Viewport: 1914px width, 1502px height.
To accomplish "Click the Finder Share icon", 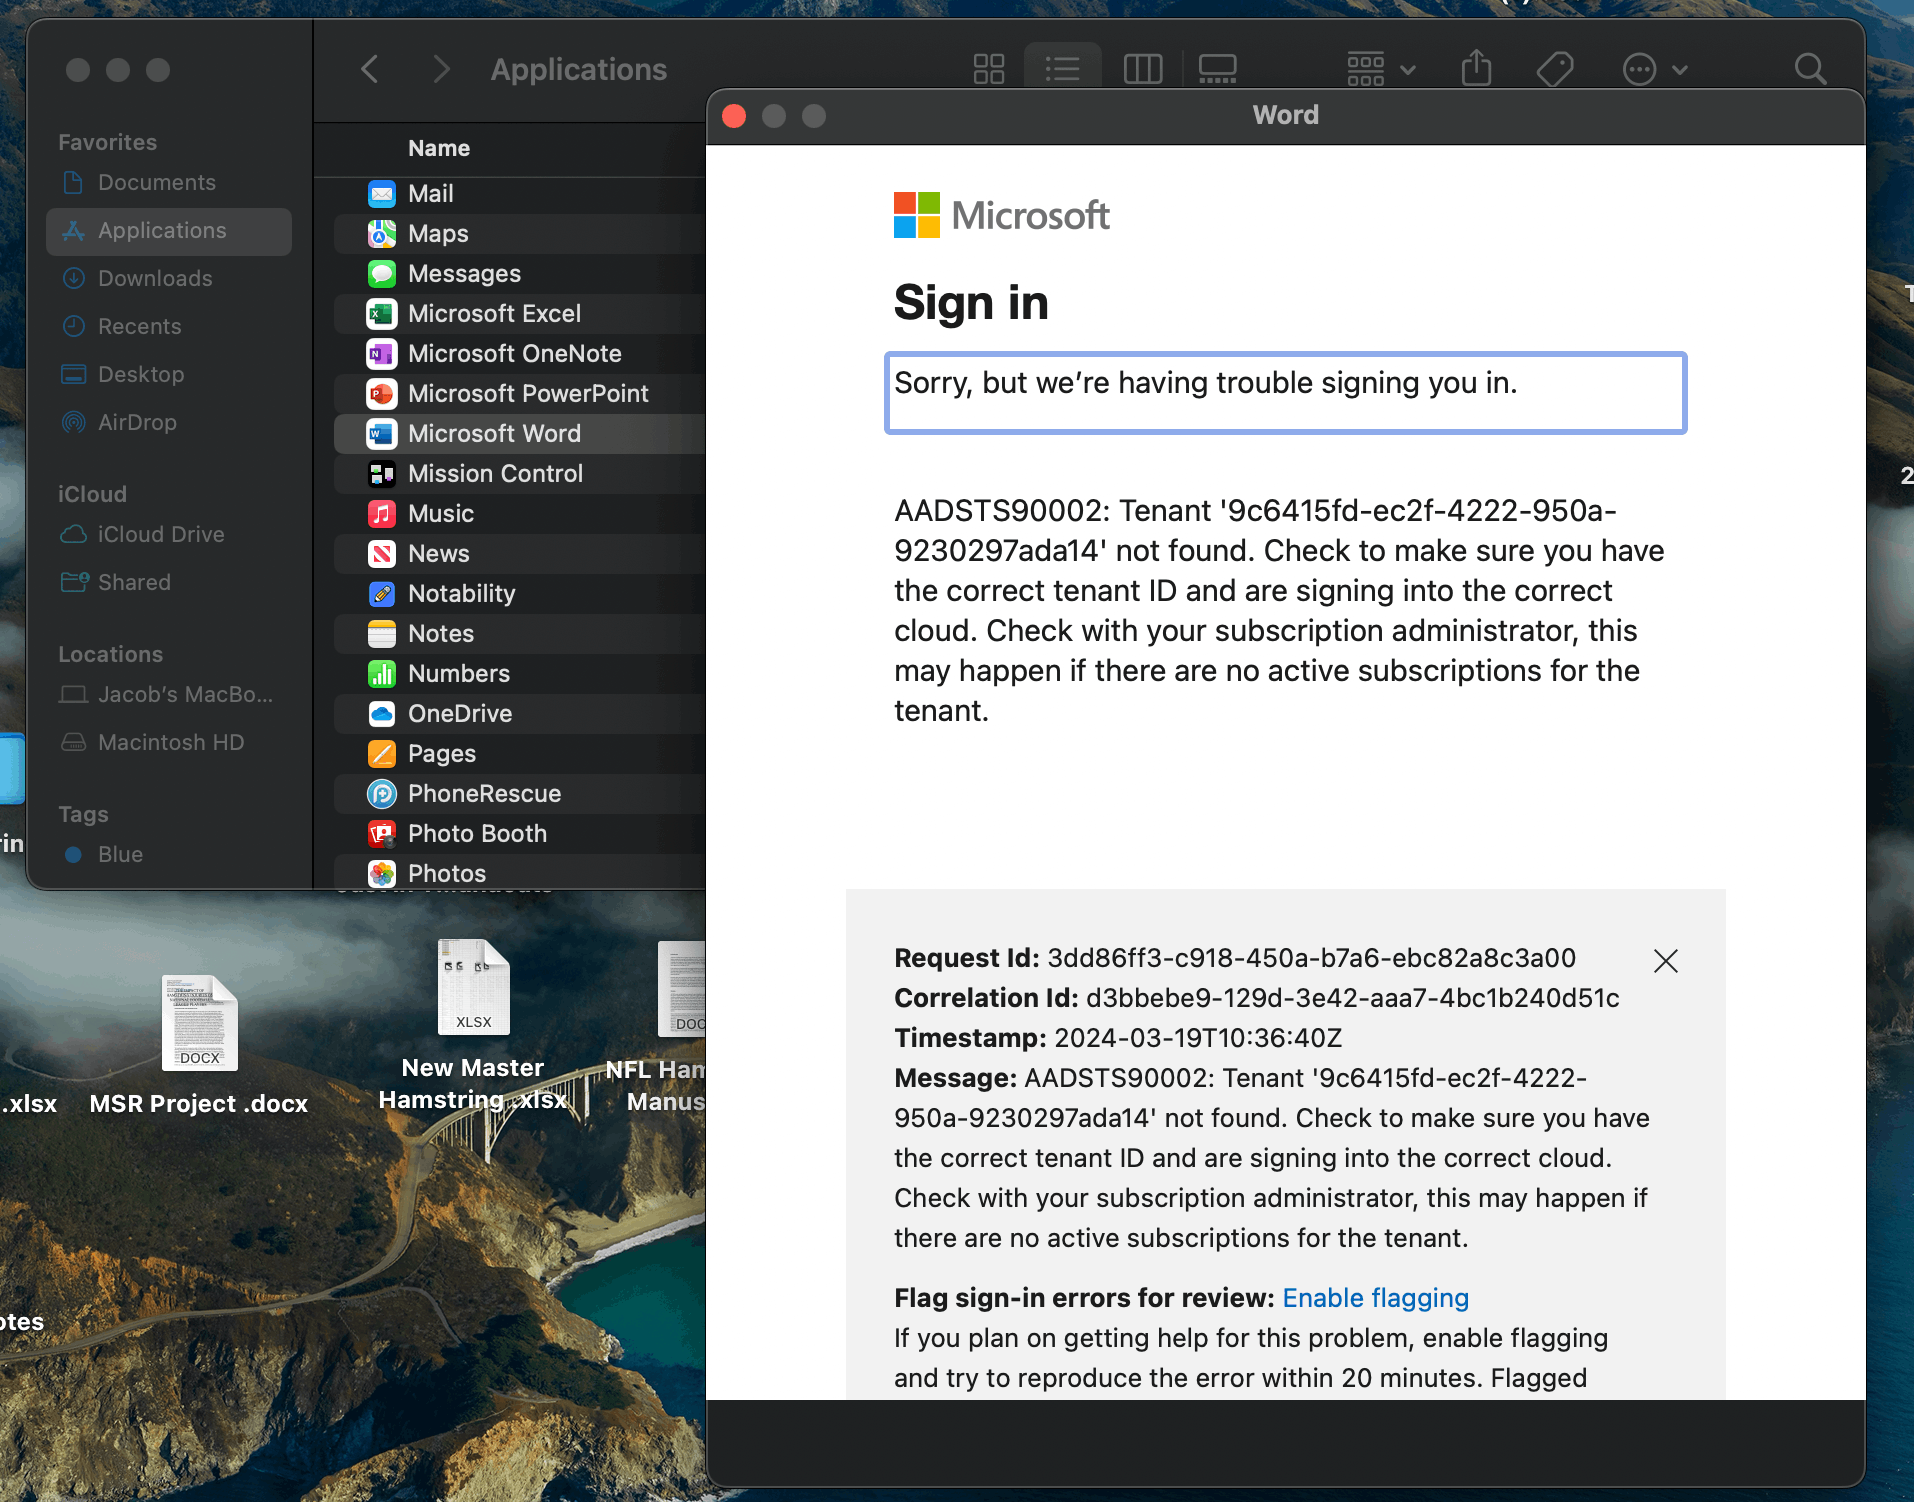I will pyautogui.click(x=1476, y=69).
